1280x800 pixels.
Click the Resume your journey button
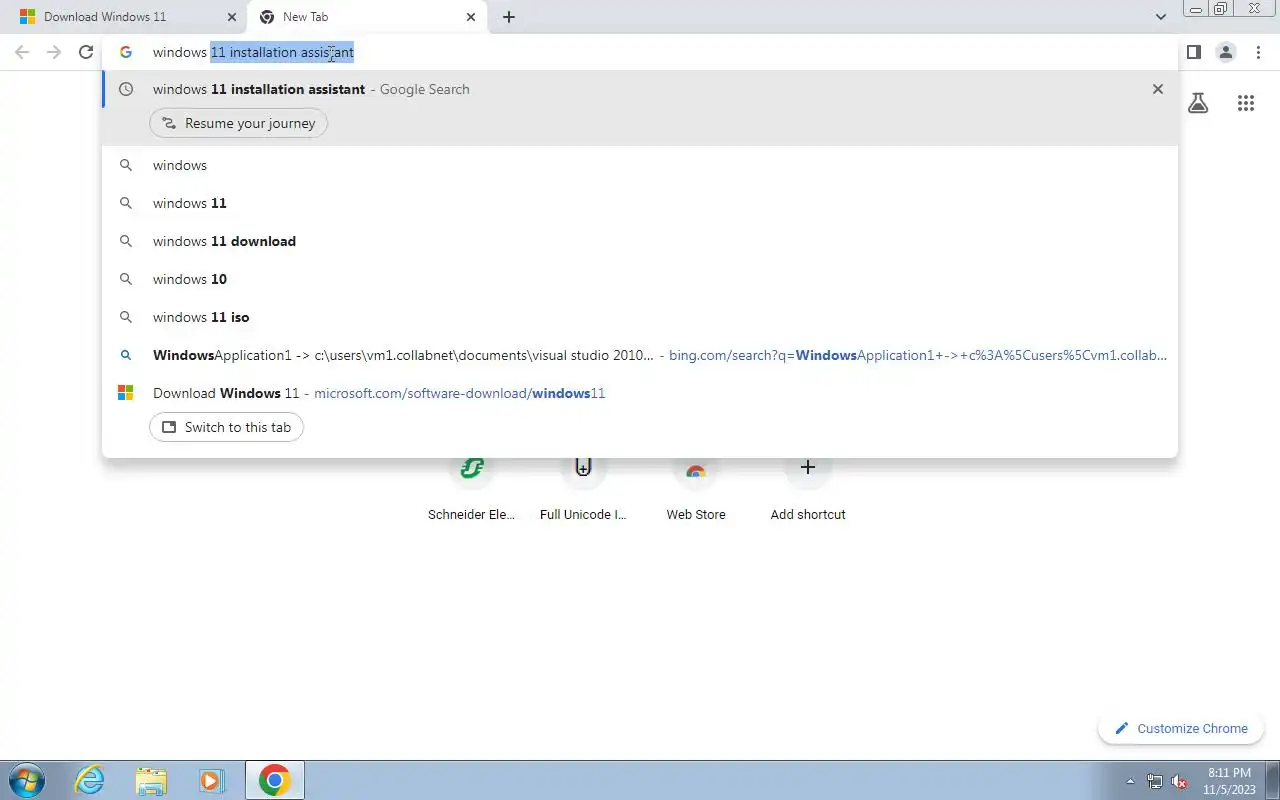238,123
